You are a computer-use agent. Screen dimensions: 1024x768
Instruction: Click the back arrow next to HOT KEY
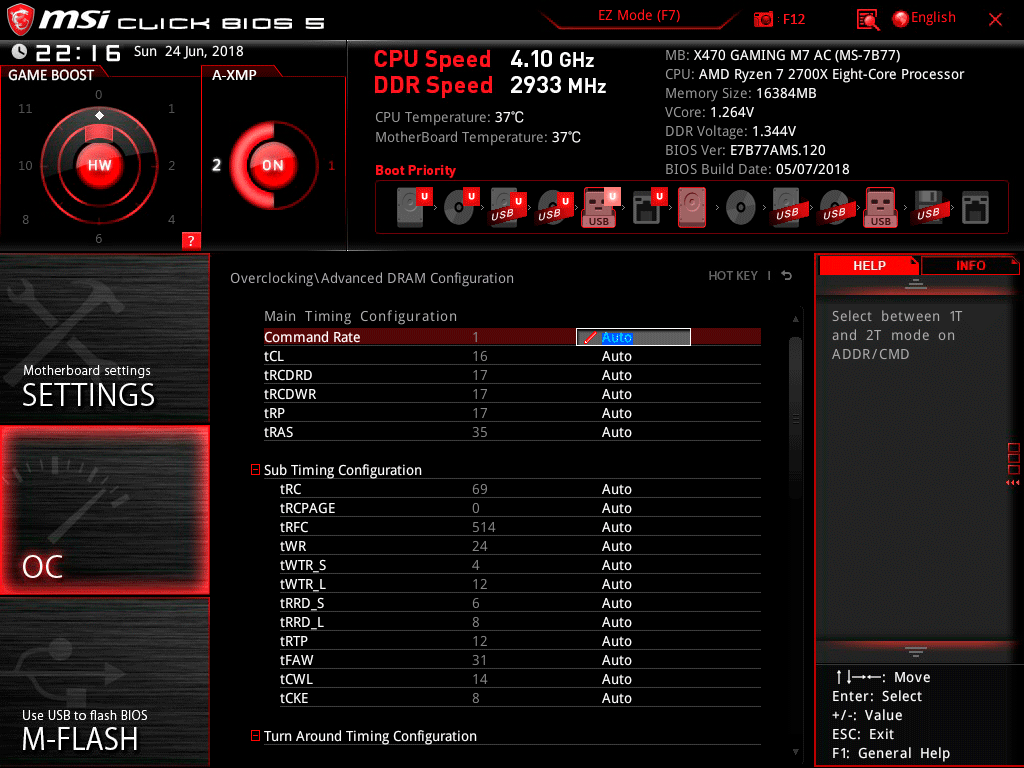coord(787,276)
